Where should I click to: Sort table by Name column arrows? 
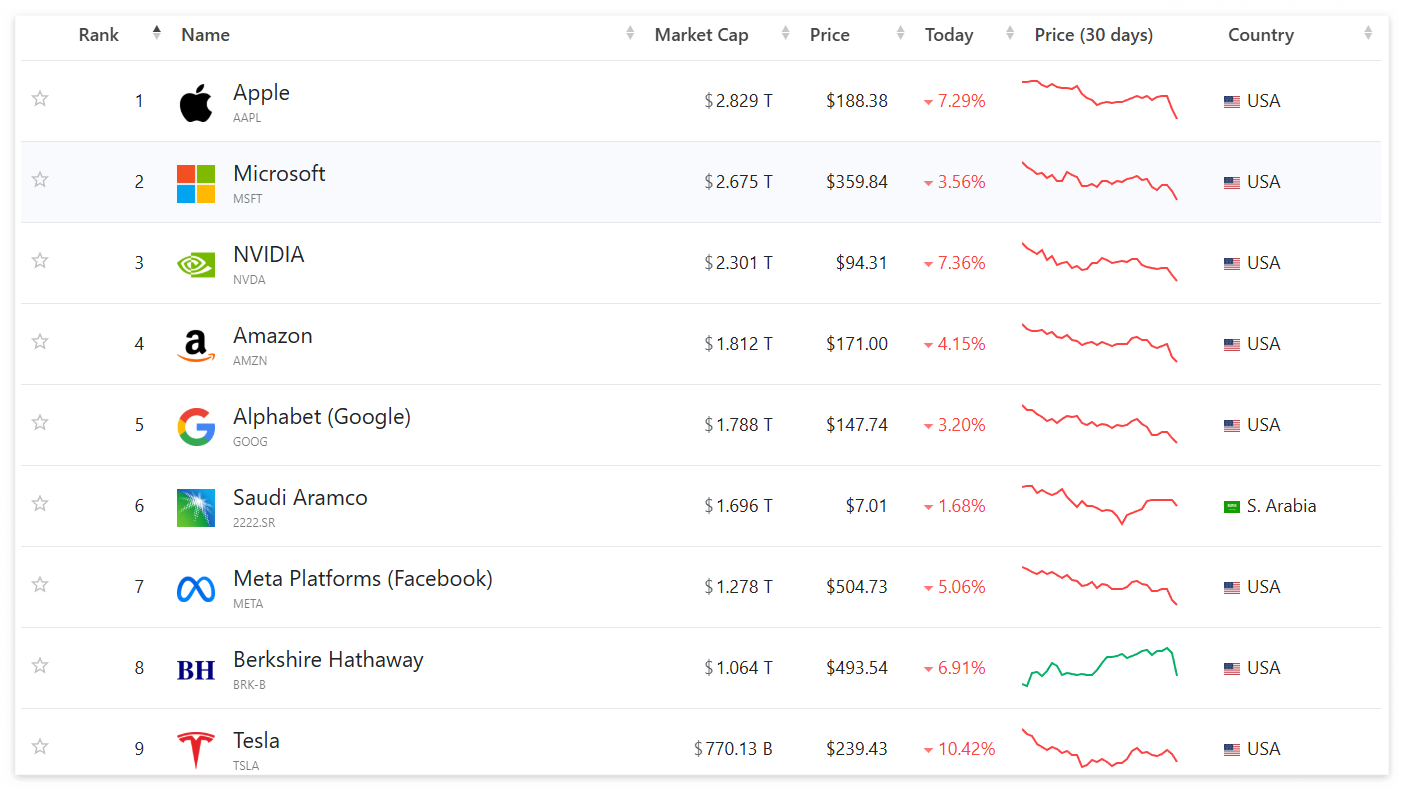(x=630, y=33)
